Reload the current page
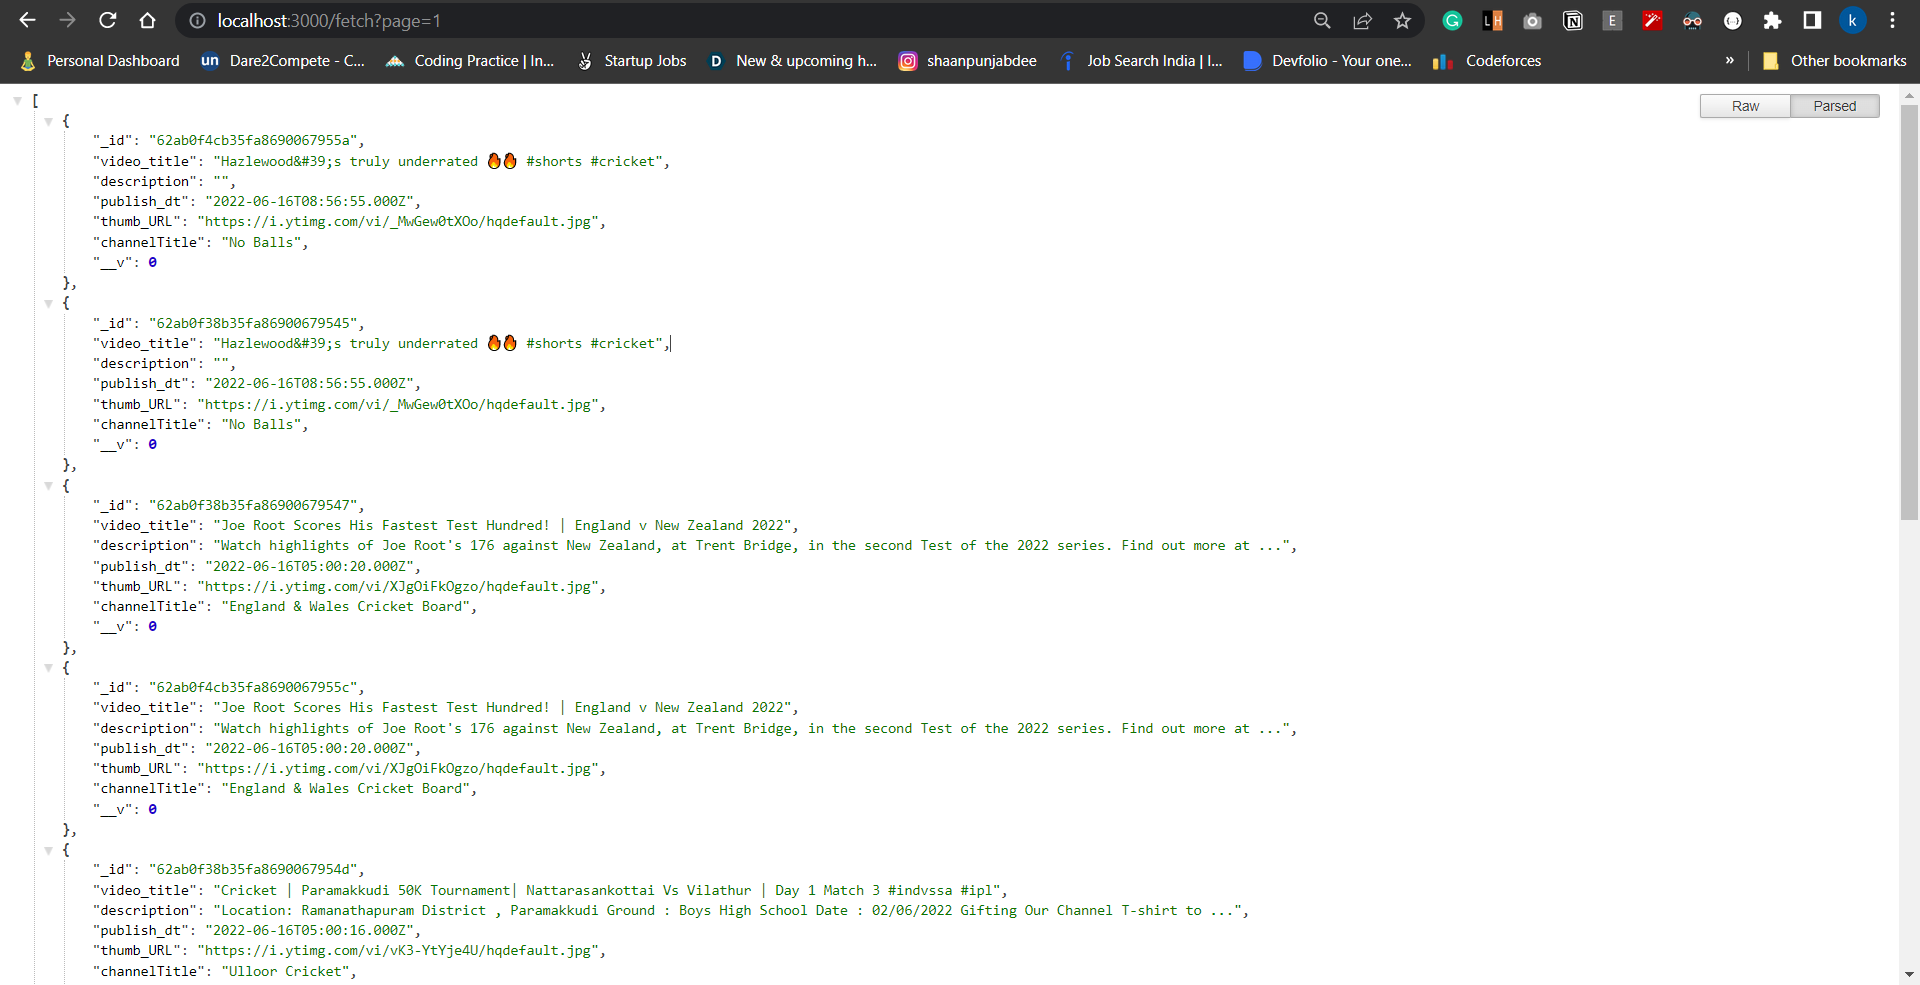Image resolution: width=1920 pixels, height=985 pixels. pyautogui.click(x=108, y=20)
